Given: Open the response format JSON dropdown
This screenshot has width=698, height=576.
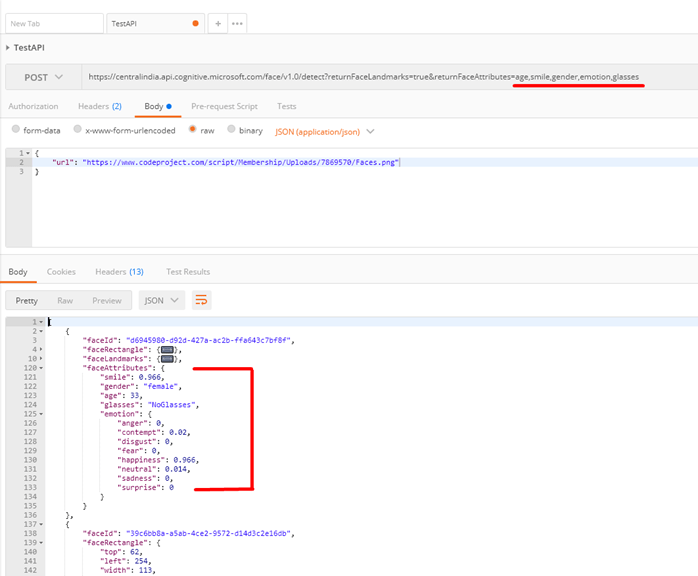Looking at the screenshot, I should pos(162,300).
